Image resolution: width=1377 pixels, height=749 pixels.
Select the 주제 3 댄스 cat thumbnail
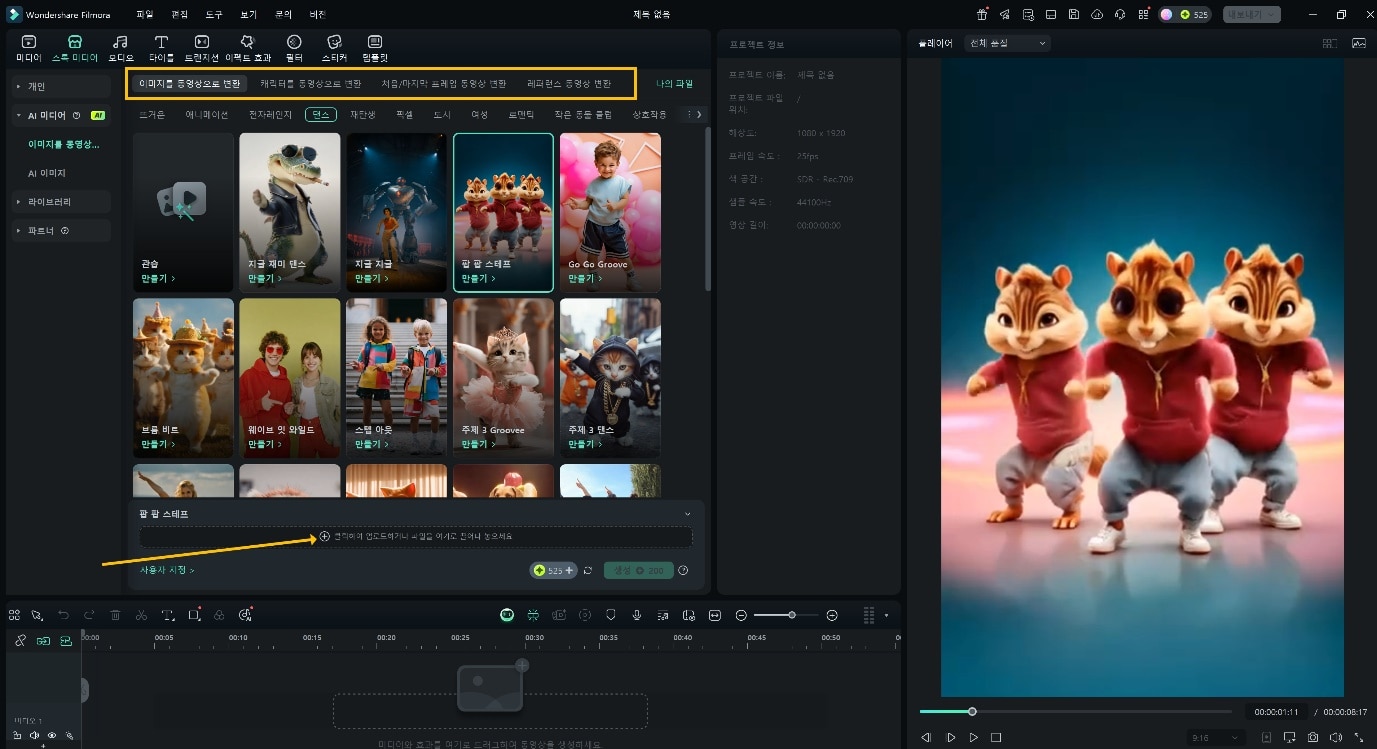(610, 377)
